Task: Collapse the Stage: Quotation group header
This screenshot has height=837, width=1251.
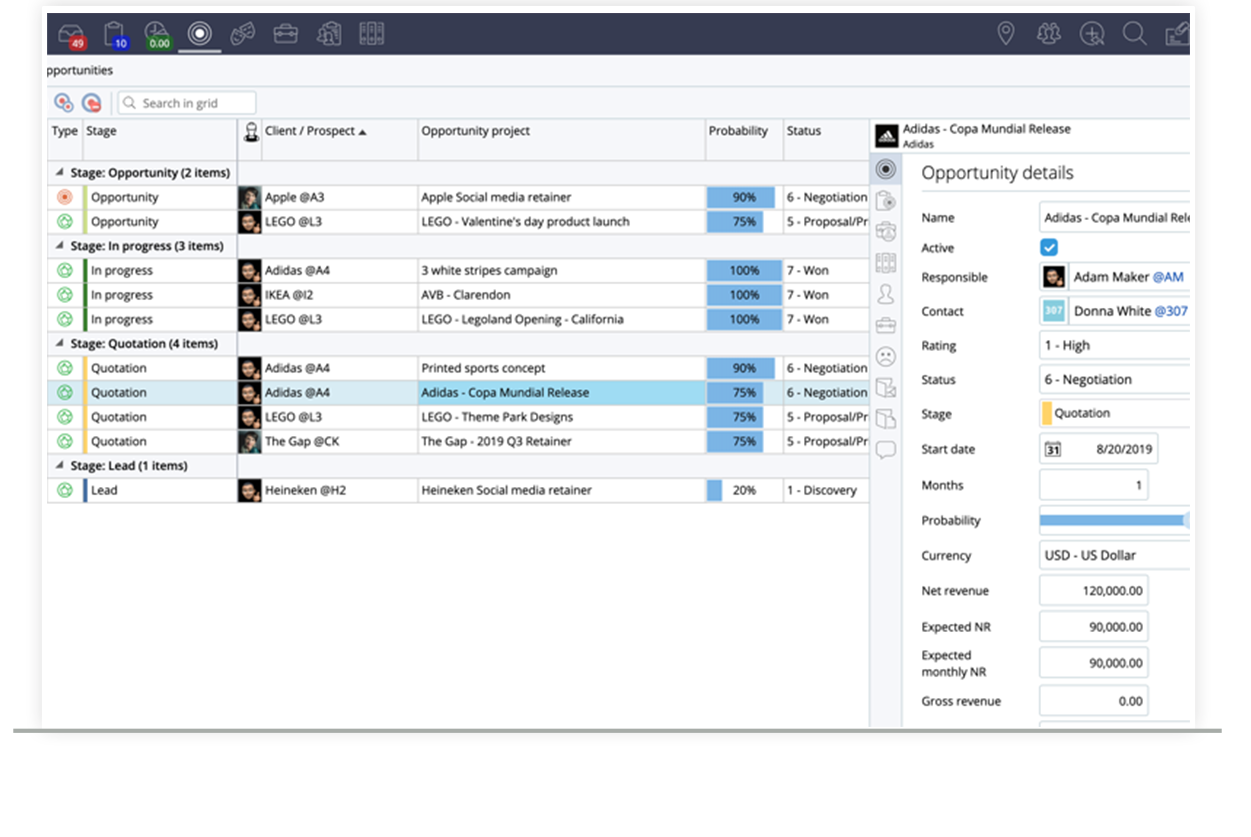Action: coord(59,343)
